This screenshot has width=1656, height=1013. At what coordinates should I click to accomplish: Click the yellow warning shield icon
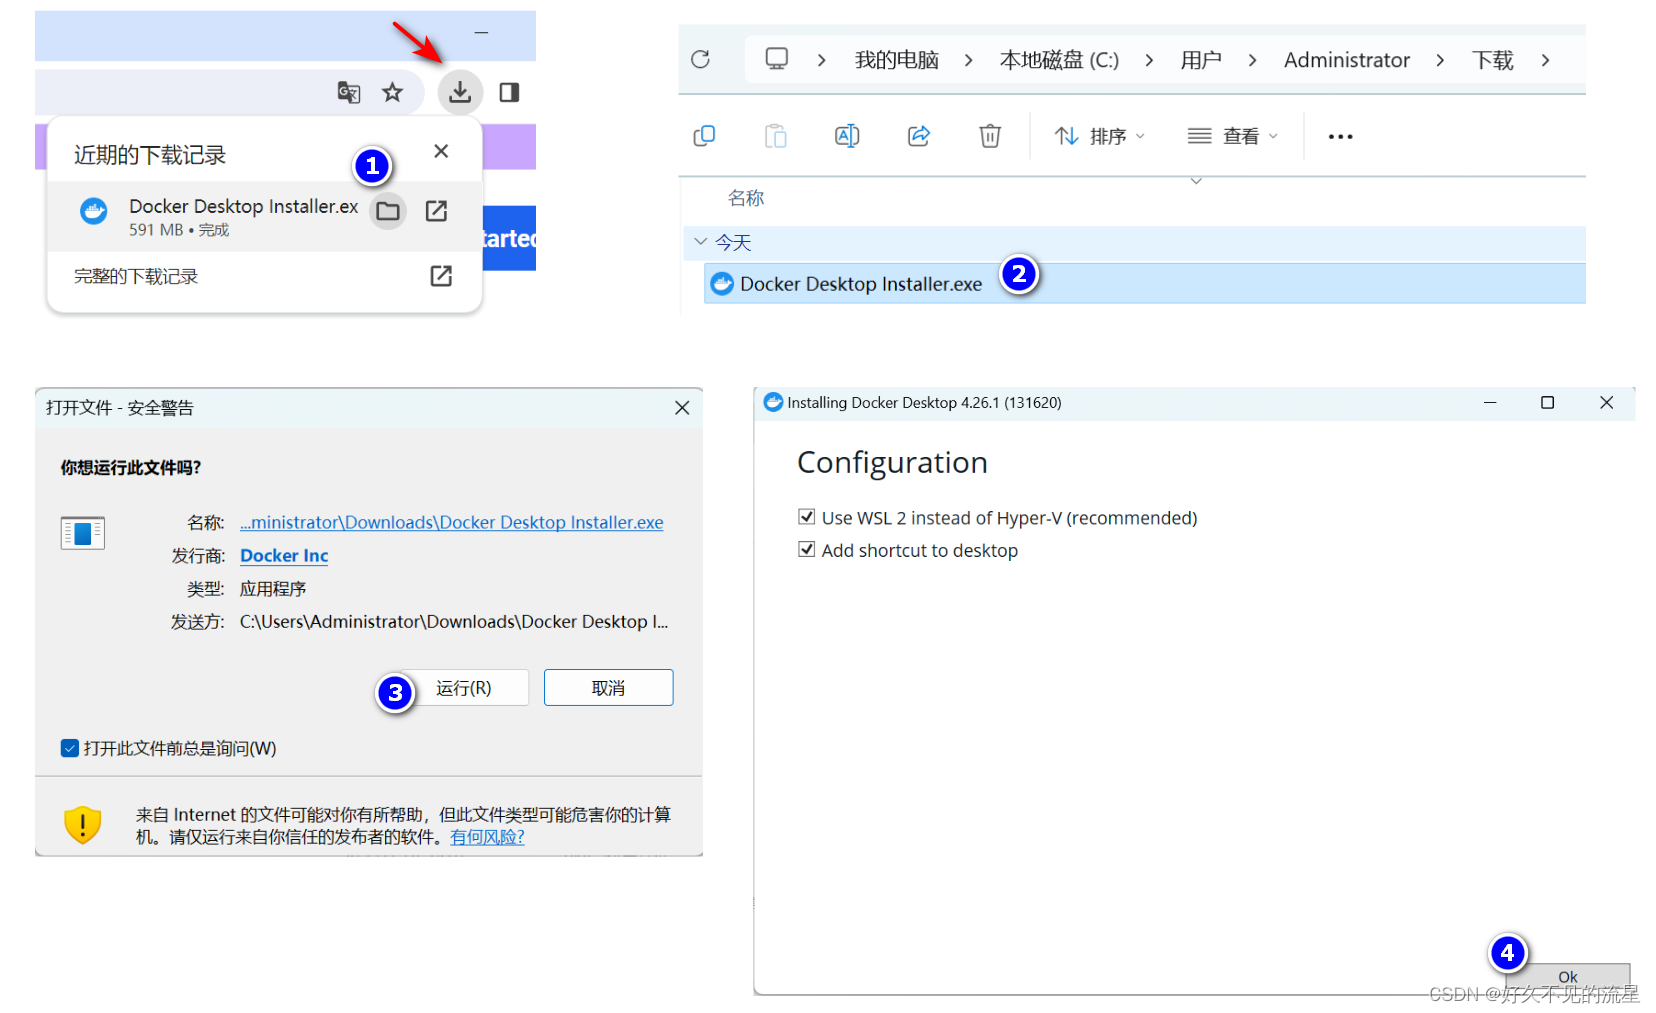point(82,825)
